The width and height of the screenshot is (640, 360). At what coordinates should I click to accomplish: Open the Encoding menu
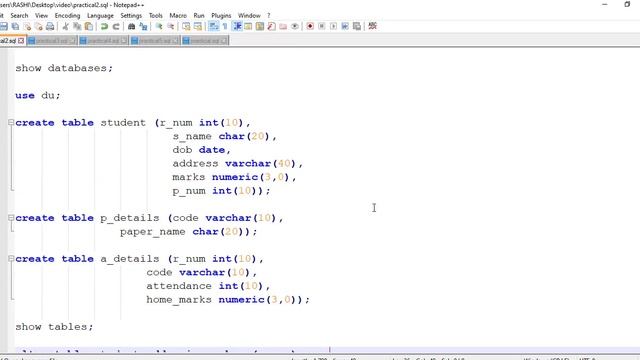(67, 16)
